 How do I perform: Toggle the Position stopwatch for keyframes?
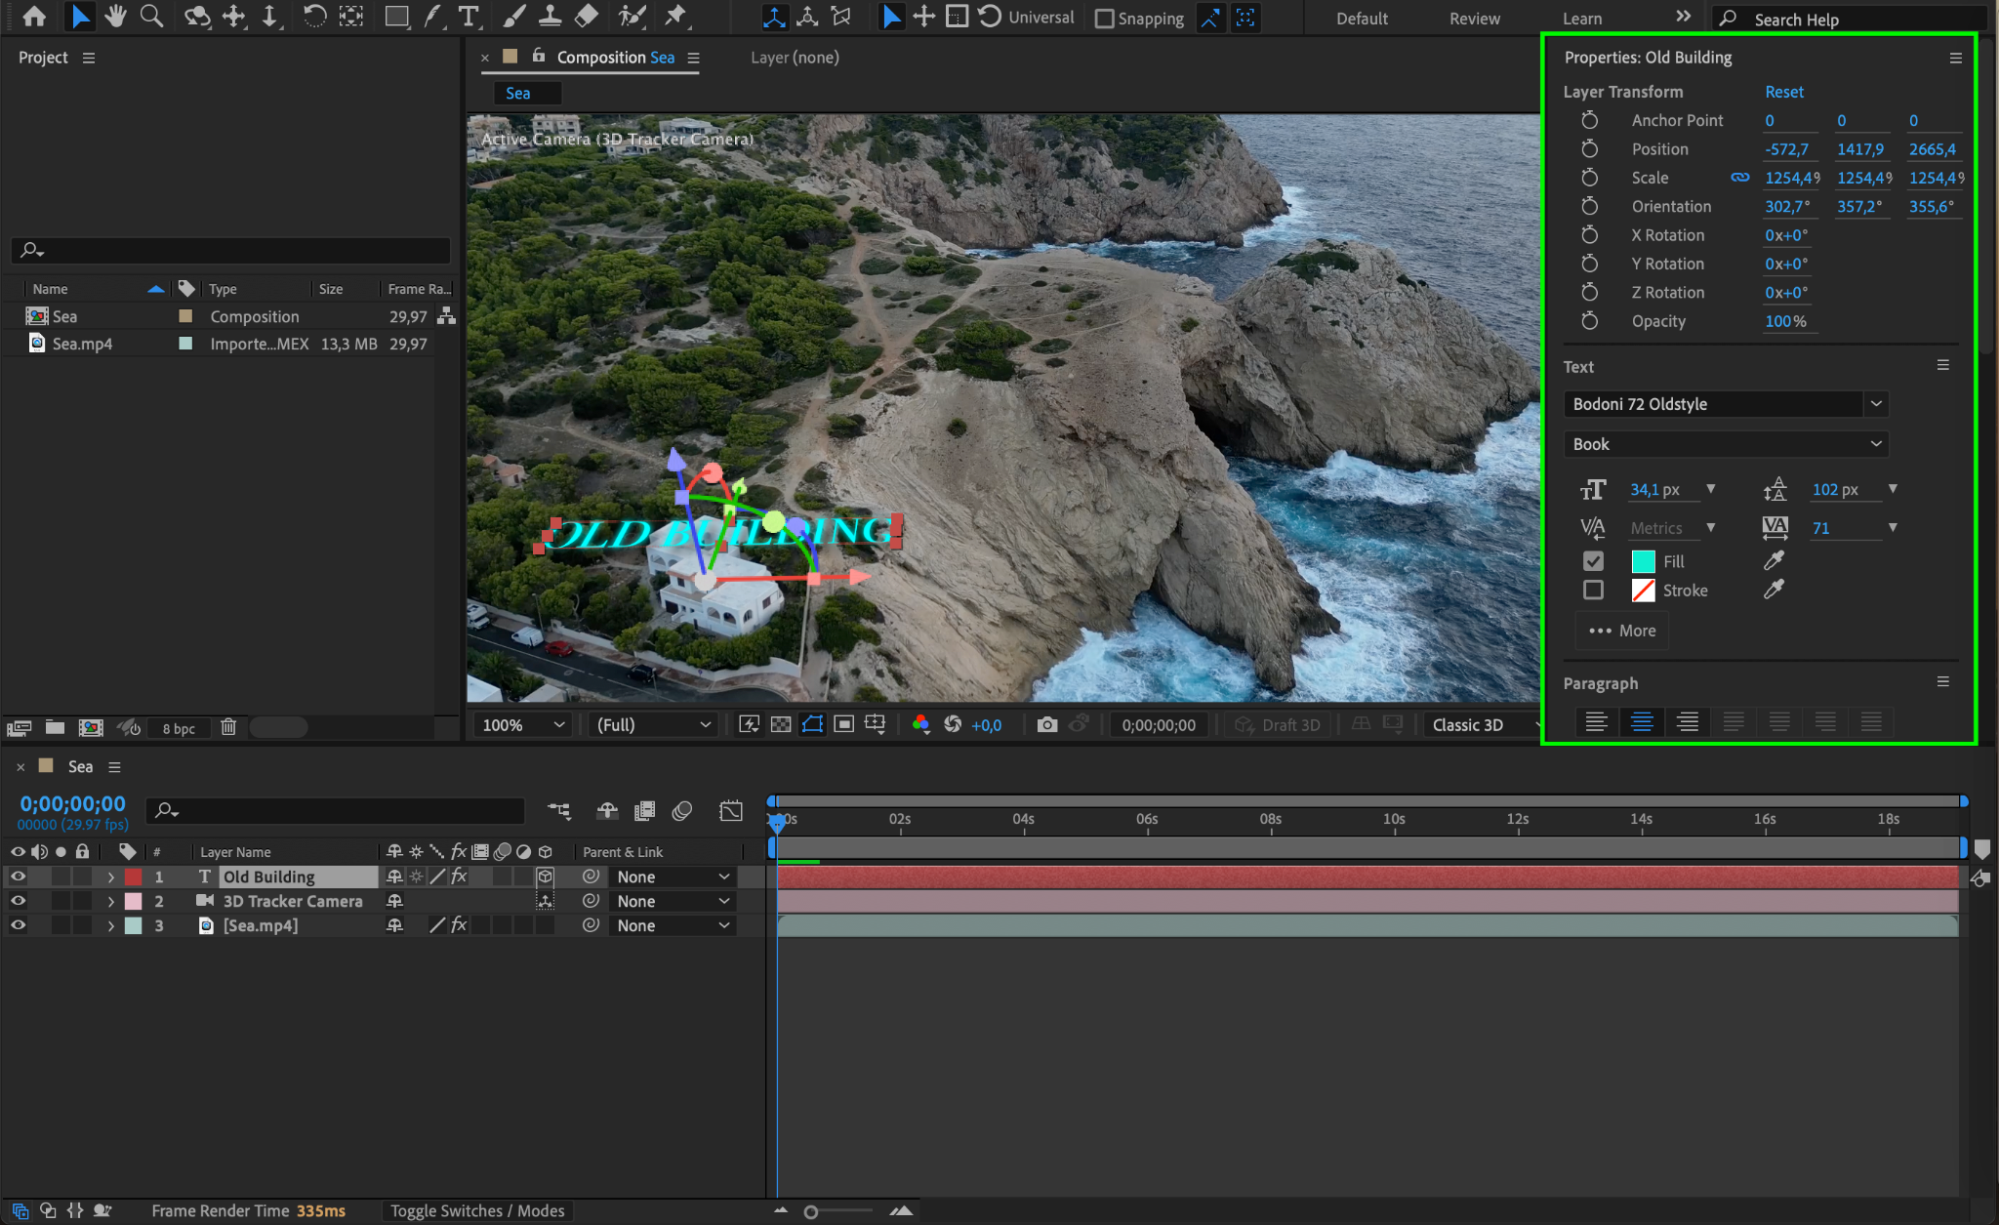click(x=1589, y=149)
